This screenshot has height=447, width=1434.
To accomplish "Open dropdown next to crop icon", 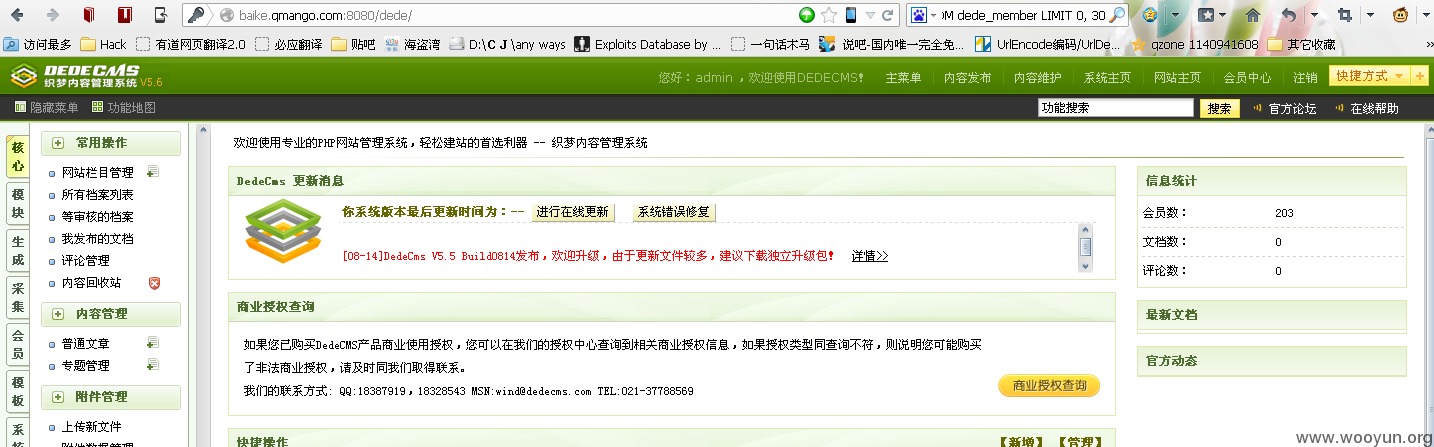I will (1370, 15).
